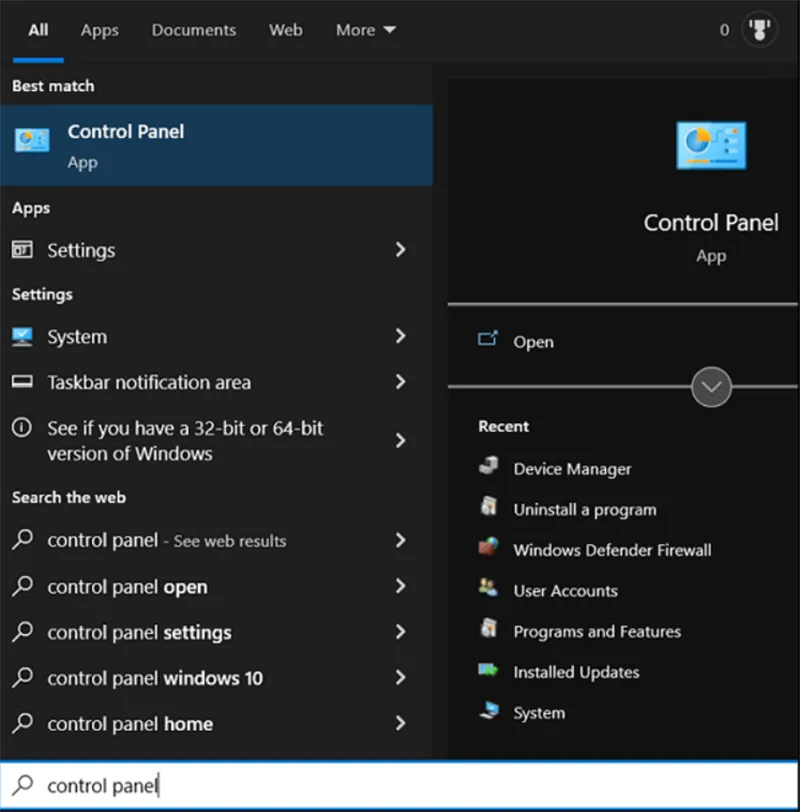Open the System settings result
The image size is (800, 812).
pyautogui.click(x=216, y=337)
